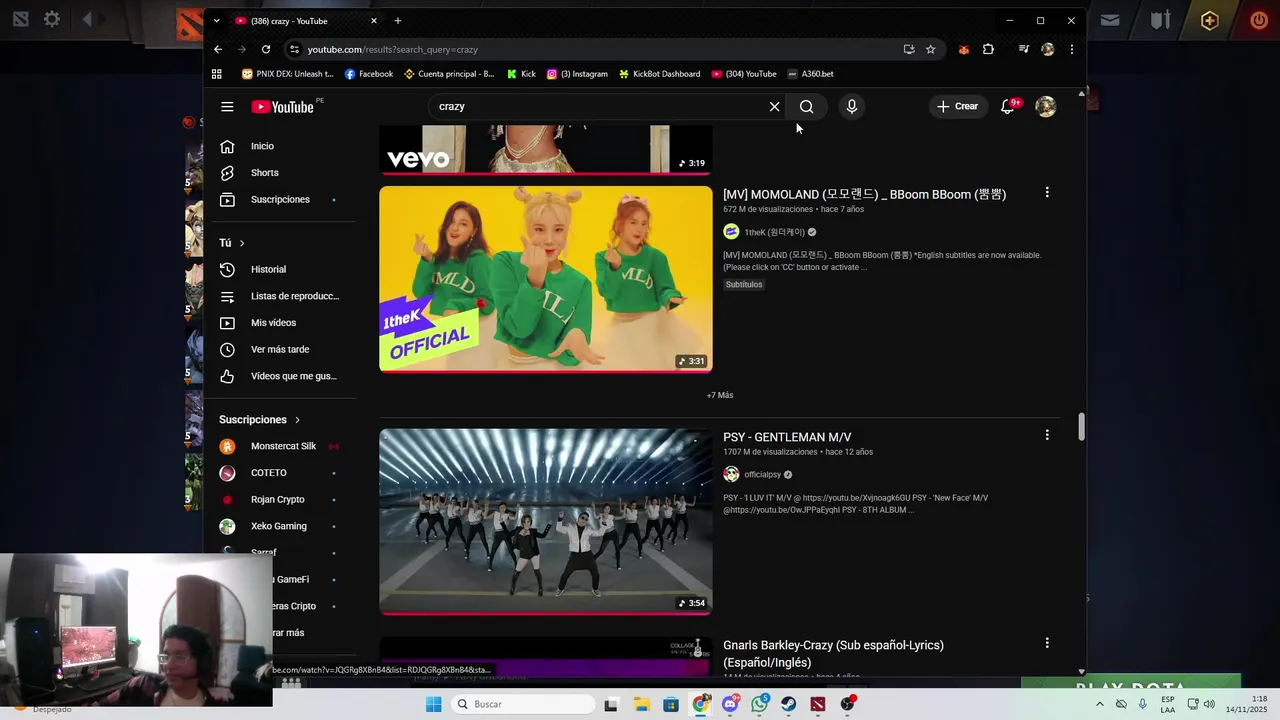The width and height of the screenshot is (1280, 720).
Task: Open the Kick bookmark
Action: [x=521, y=74]
